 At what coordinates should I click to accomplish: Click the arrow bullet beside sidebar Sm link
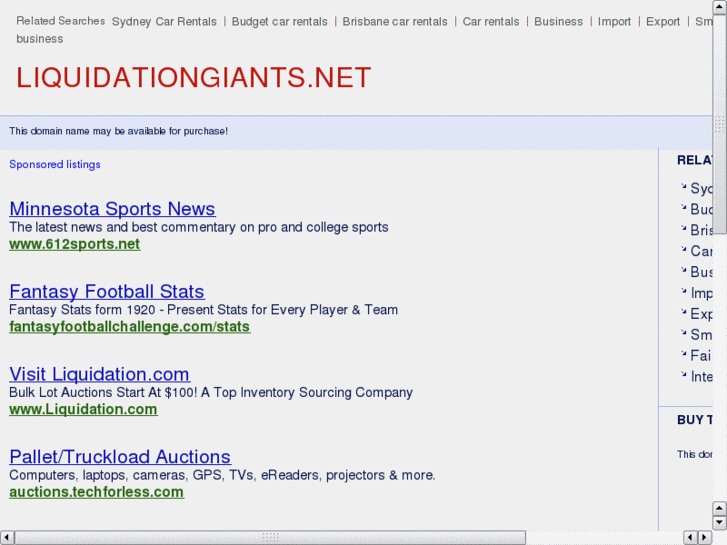click(684, 333)
